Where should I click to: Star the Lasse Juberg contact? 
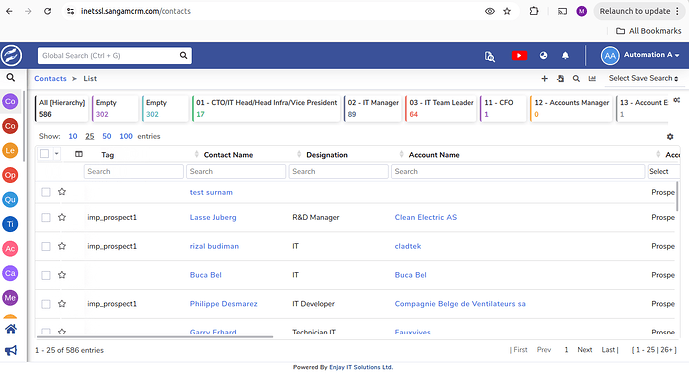[62, 217]
